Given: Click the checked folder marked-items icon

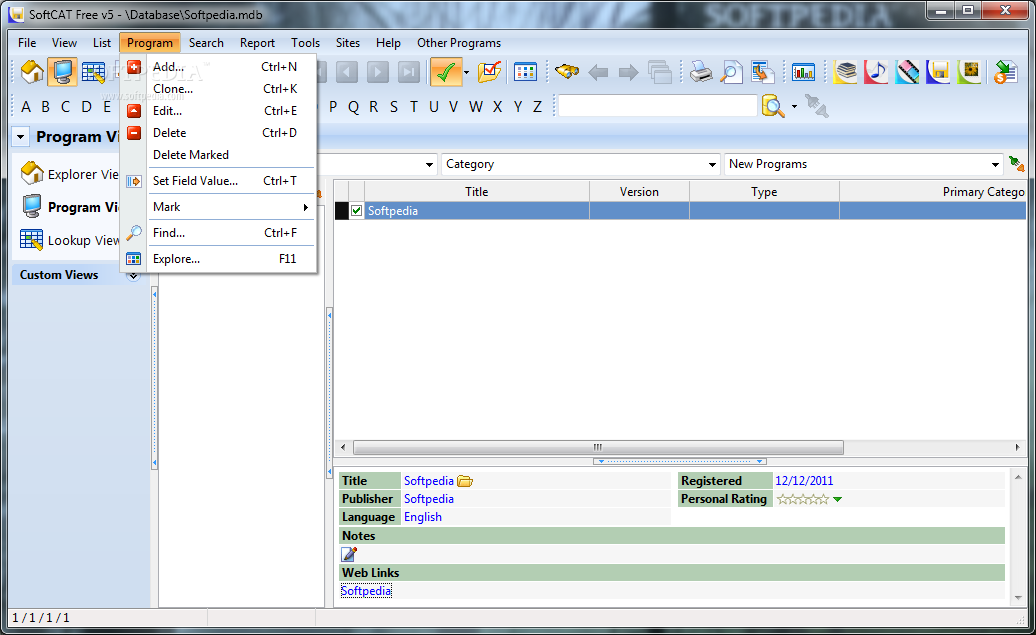Looking at the screenshot, I should pos(490,72).
